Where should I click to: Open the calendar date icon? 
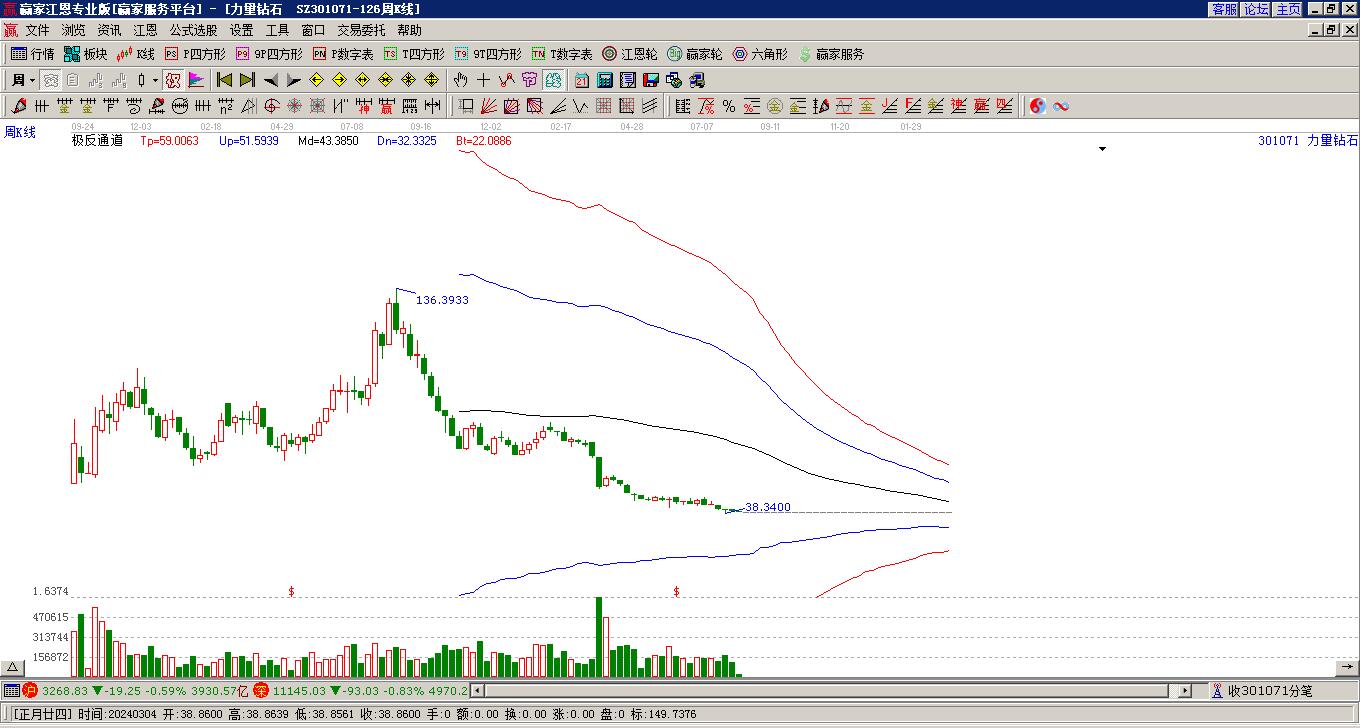(582, 80)
